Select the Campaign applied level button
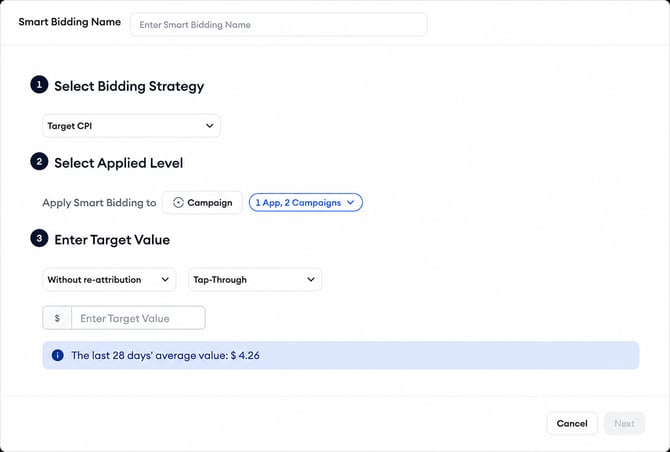The width and height of the screenshot is (670, 452). 203,203
